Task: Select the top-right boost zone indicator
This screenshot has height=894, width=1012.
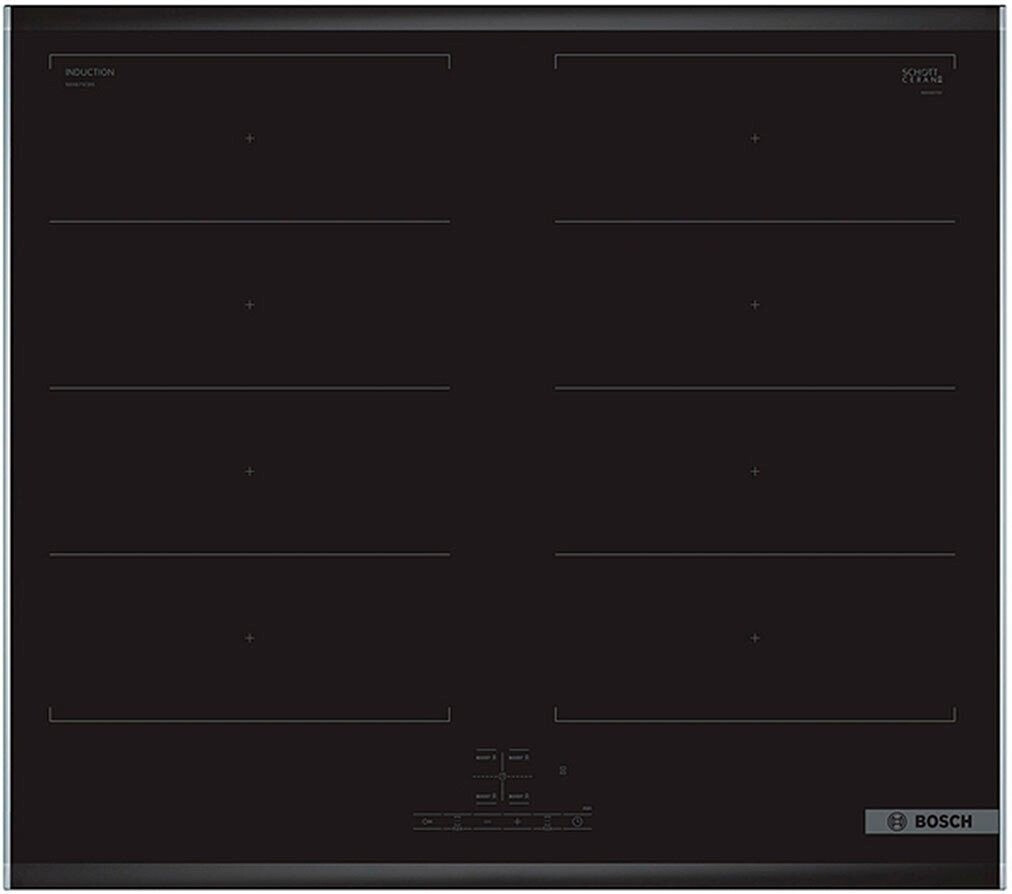Action: point(518,758)
